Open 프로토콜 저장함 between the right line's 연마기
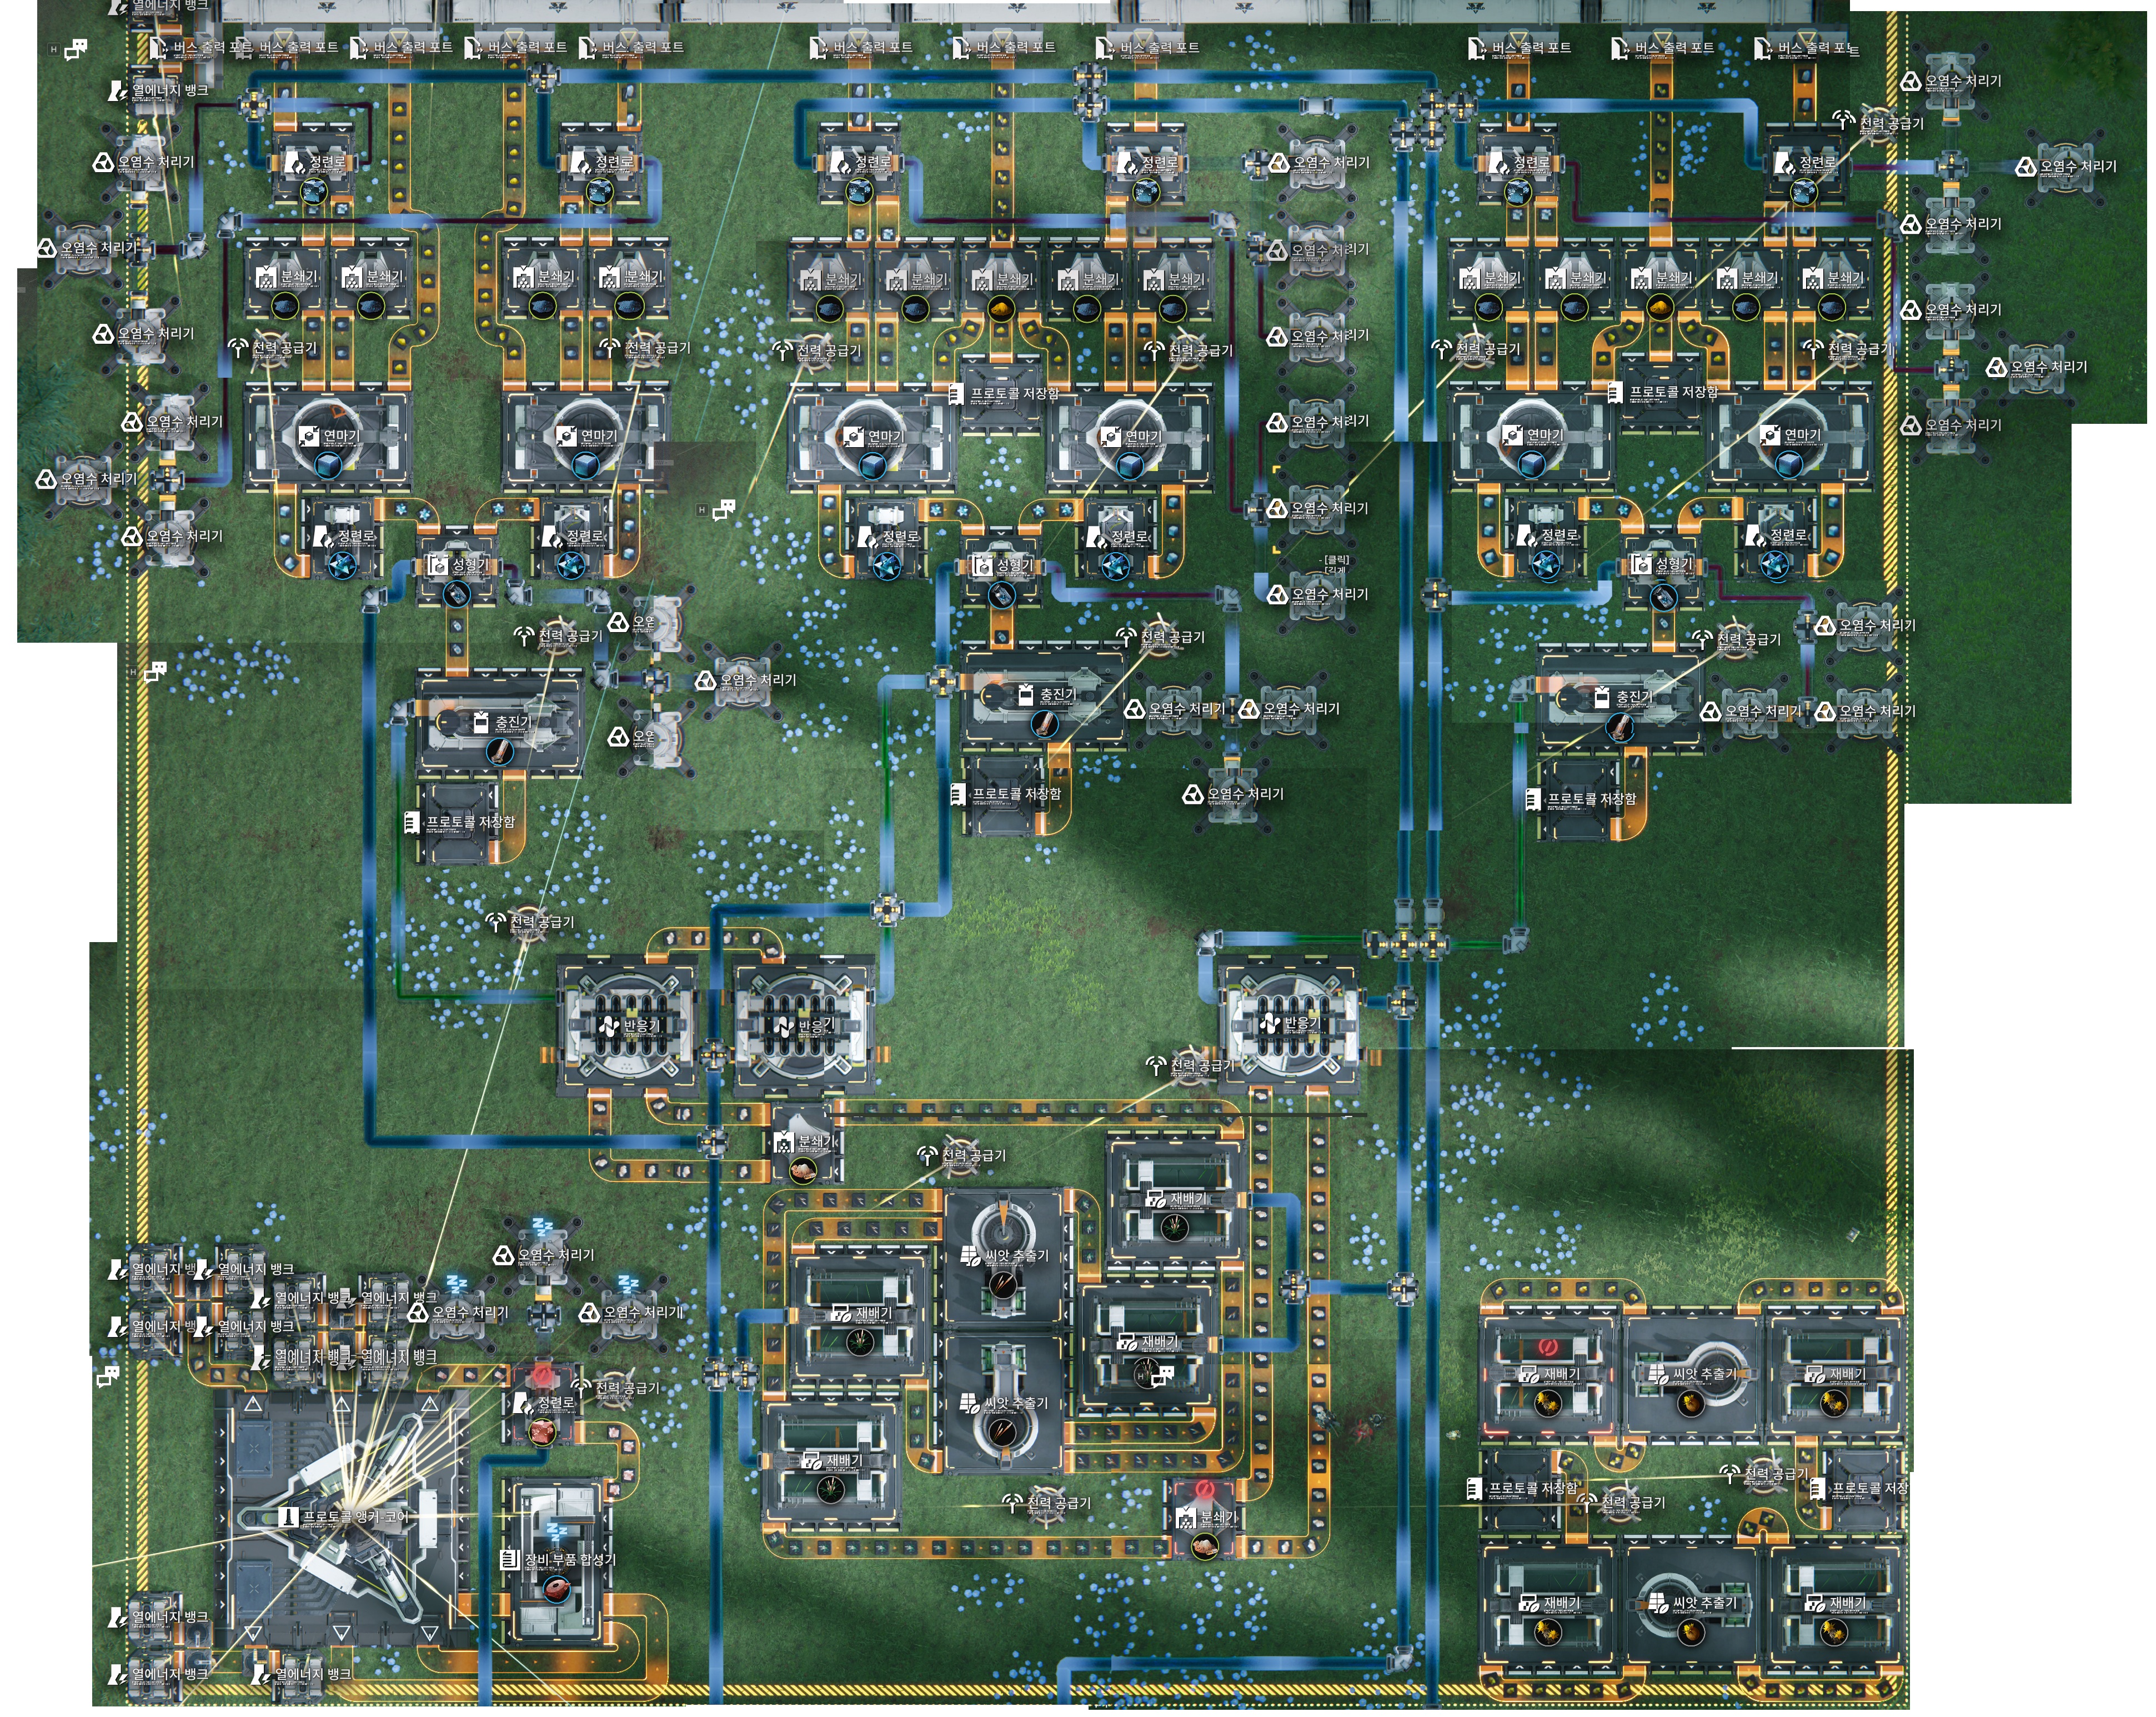The width and height of the screenshot is (2156, 1717). 1661,392
